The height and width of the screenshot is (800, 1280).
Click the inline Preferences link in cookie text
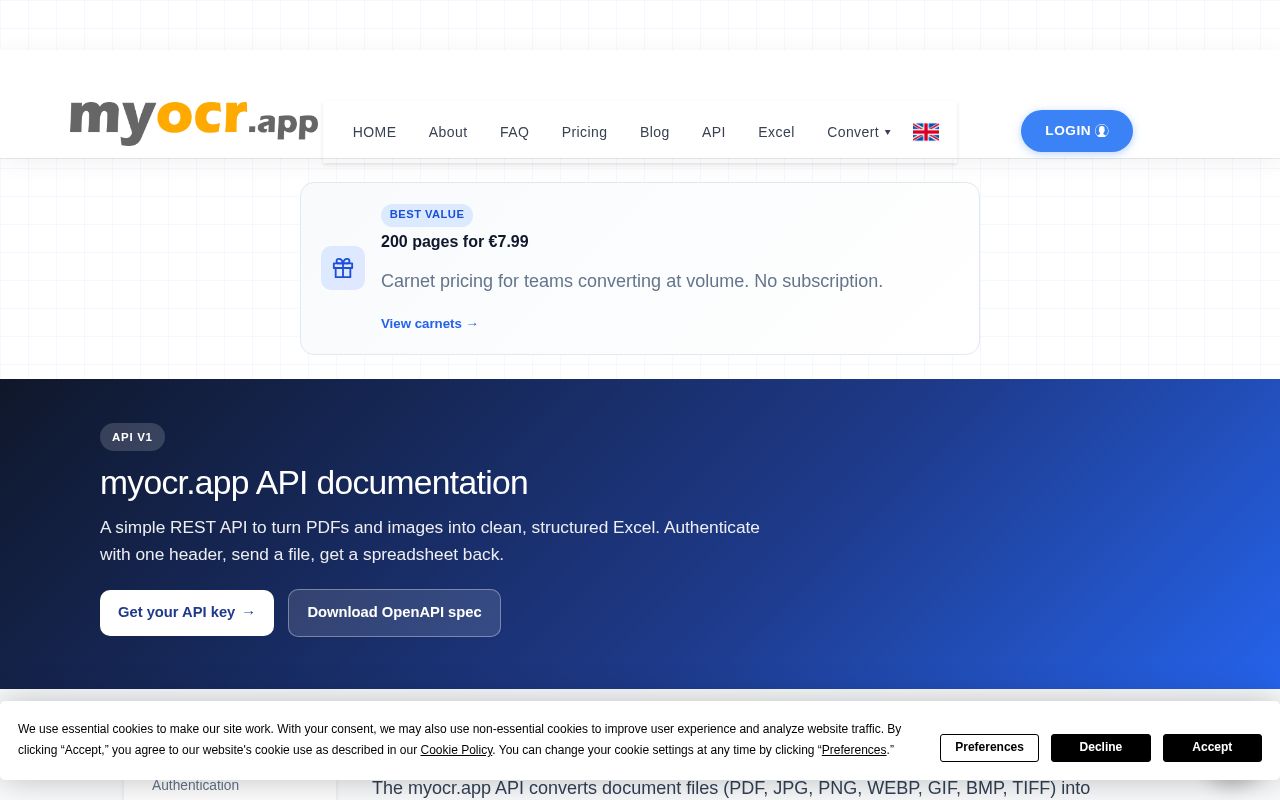(854, 750)
